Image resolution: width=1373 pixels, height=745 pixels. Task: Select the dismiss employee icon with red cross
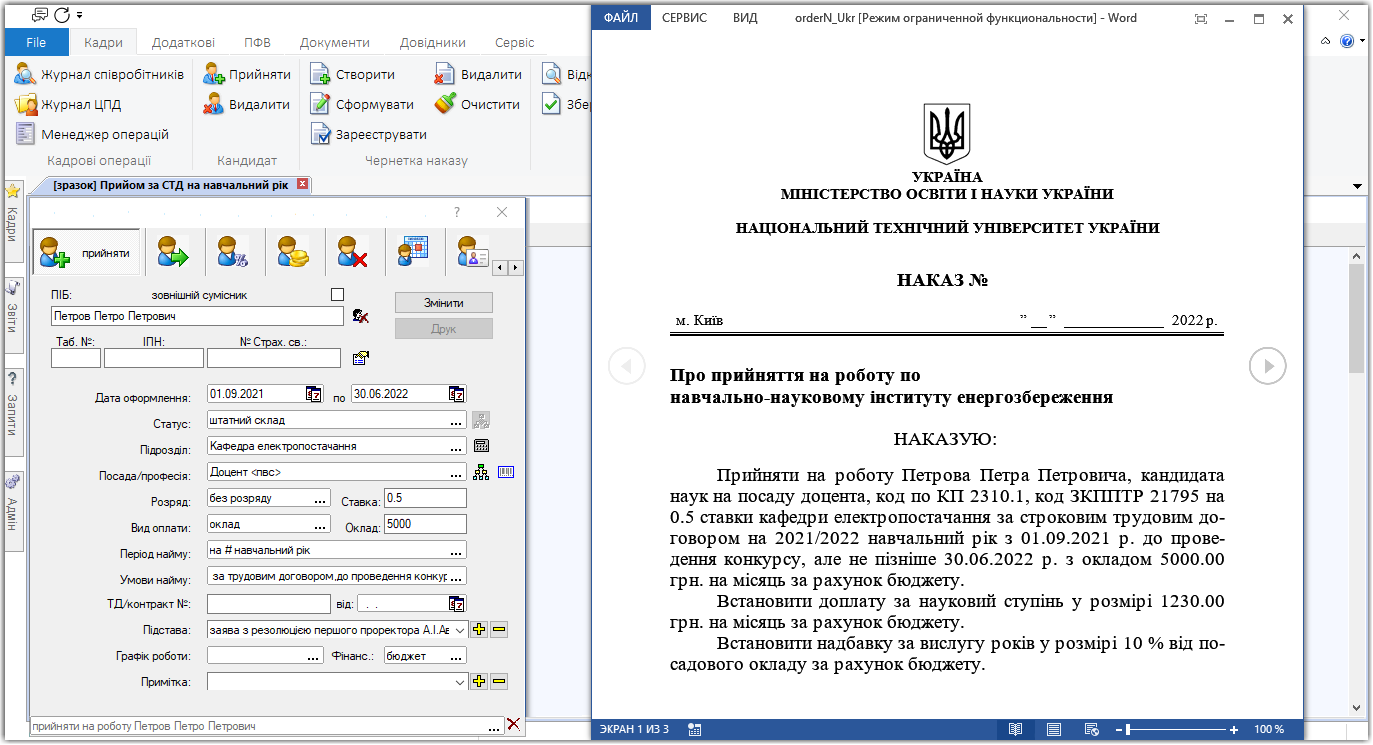click(353, 253)
